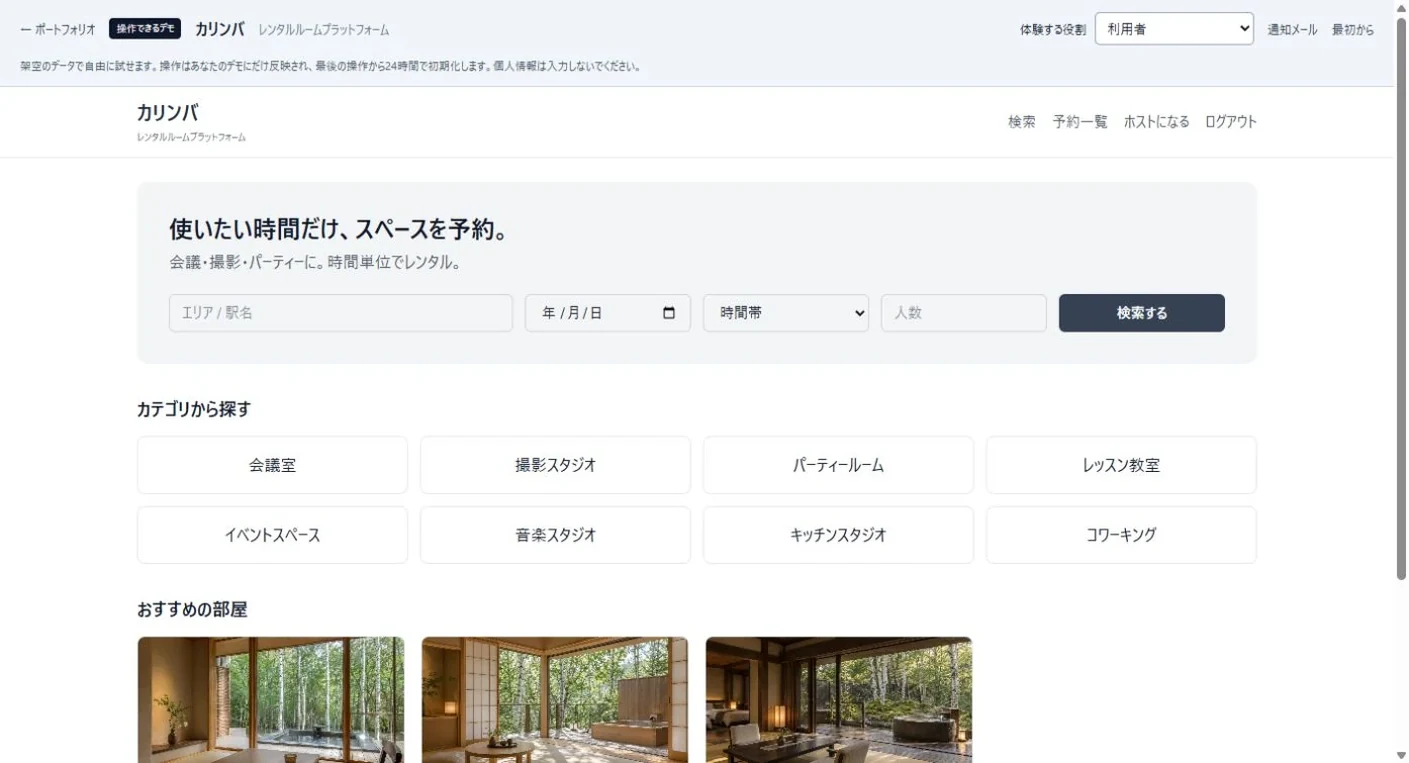Click the 通知メール link
The image size is (1409, 763).
tap(1292, 29)
